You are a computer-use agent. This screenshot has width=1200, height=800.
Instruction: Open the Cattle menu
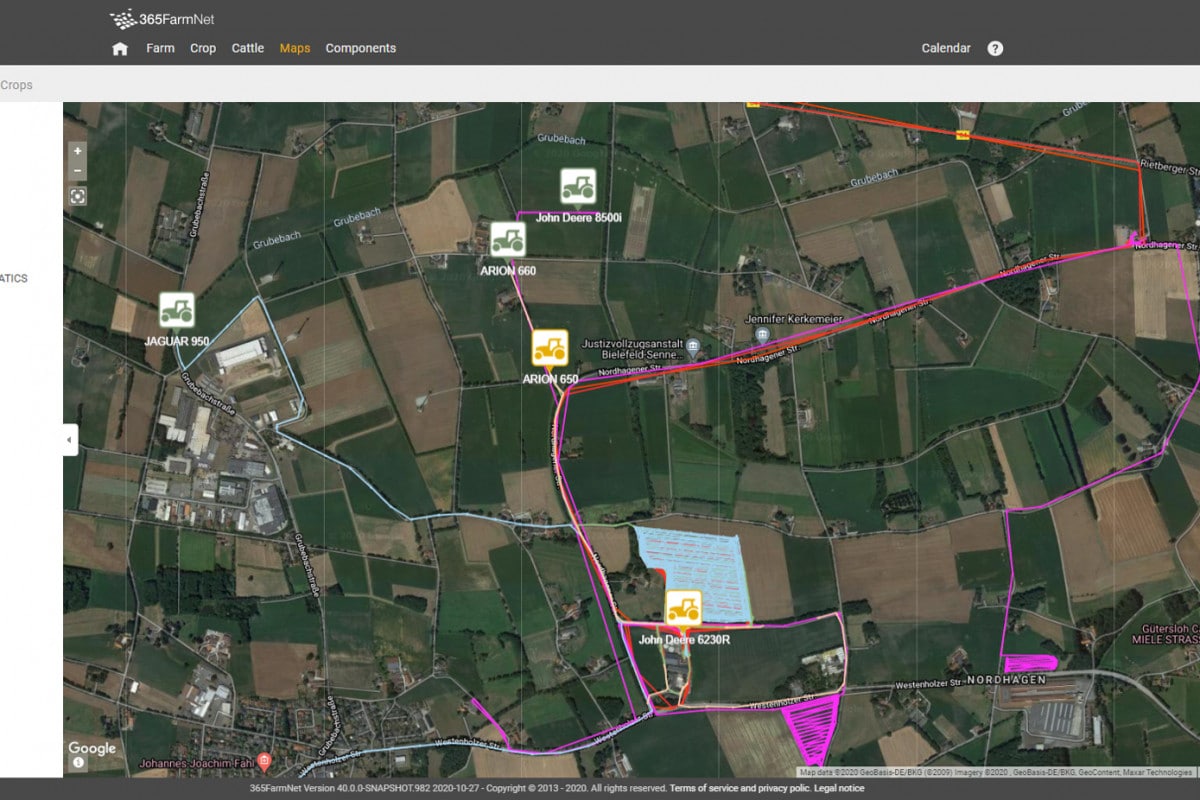pyautogui.click(x=248, y=48)
